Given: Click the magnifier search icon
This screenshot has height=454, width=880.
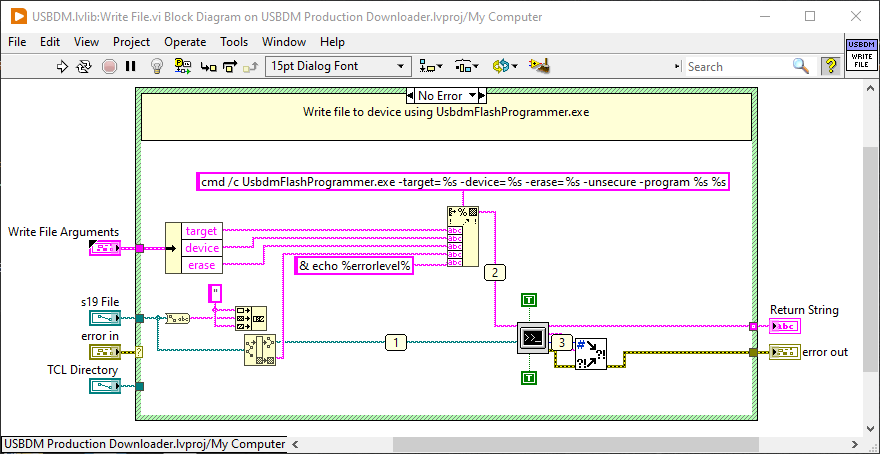Looking at the screenshot, I should [x=801, y=66].
